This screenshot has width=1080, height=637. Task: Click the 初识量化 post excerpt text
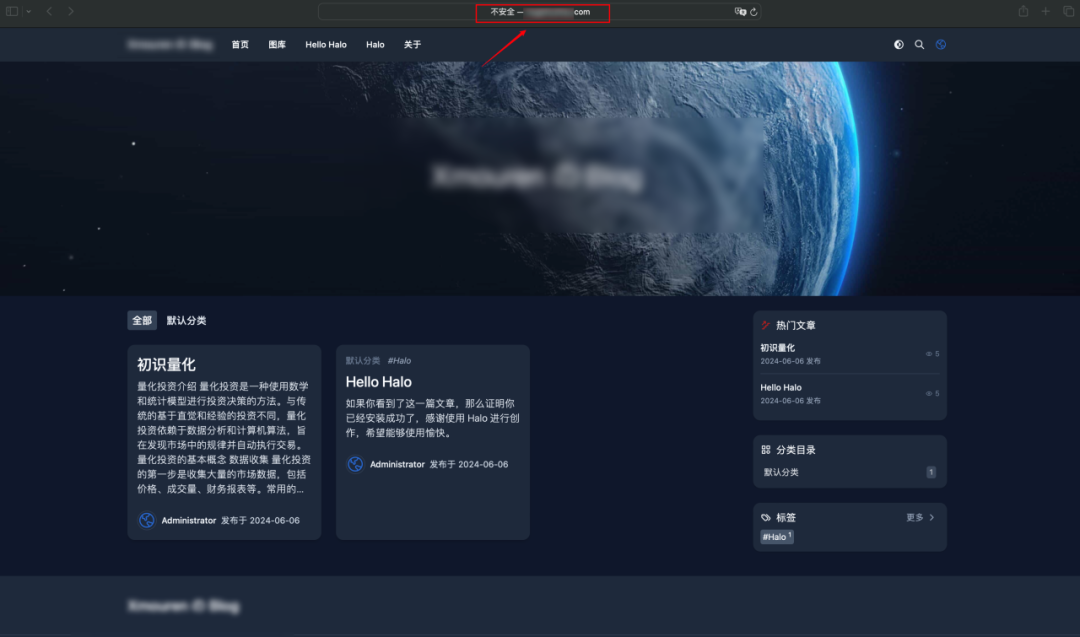[x=224, y=437]
